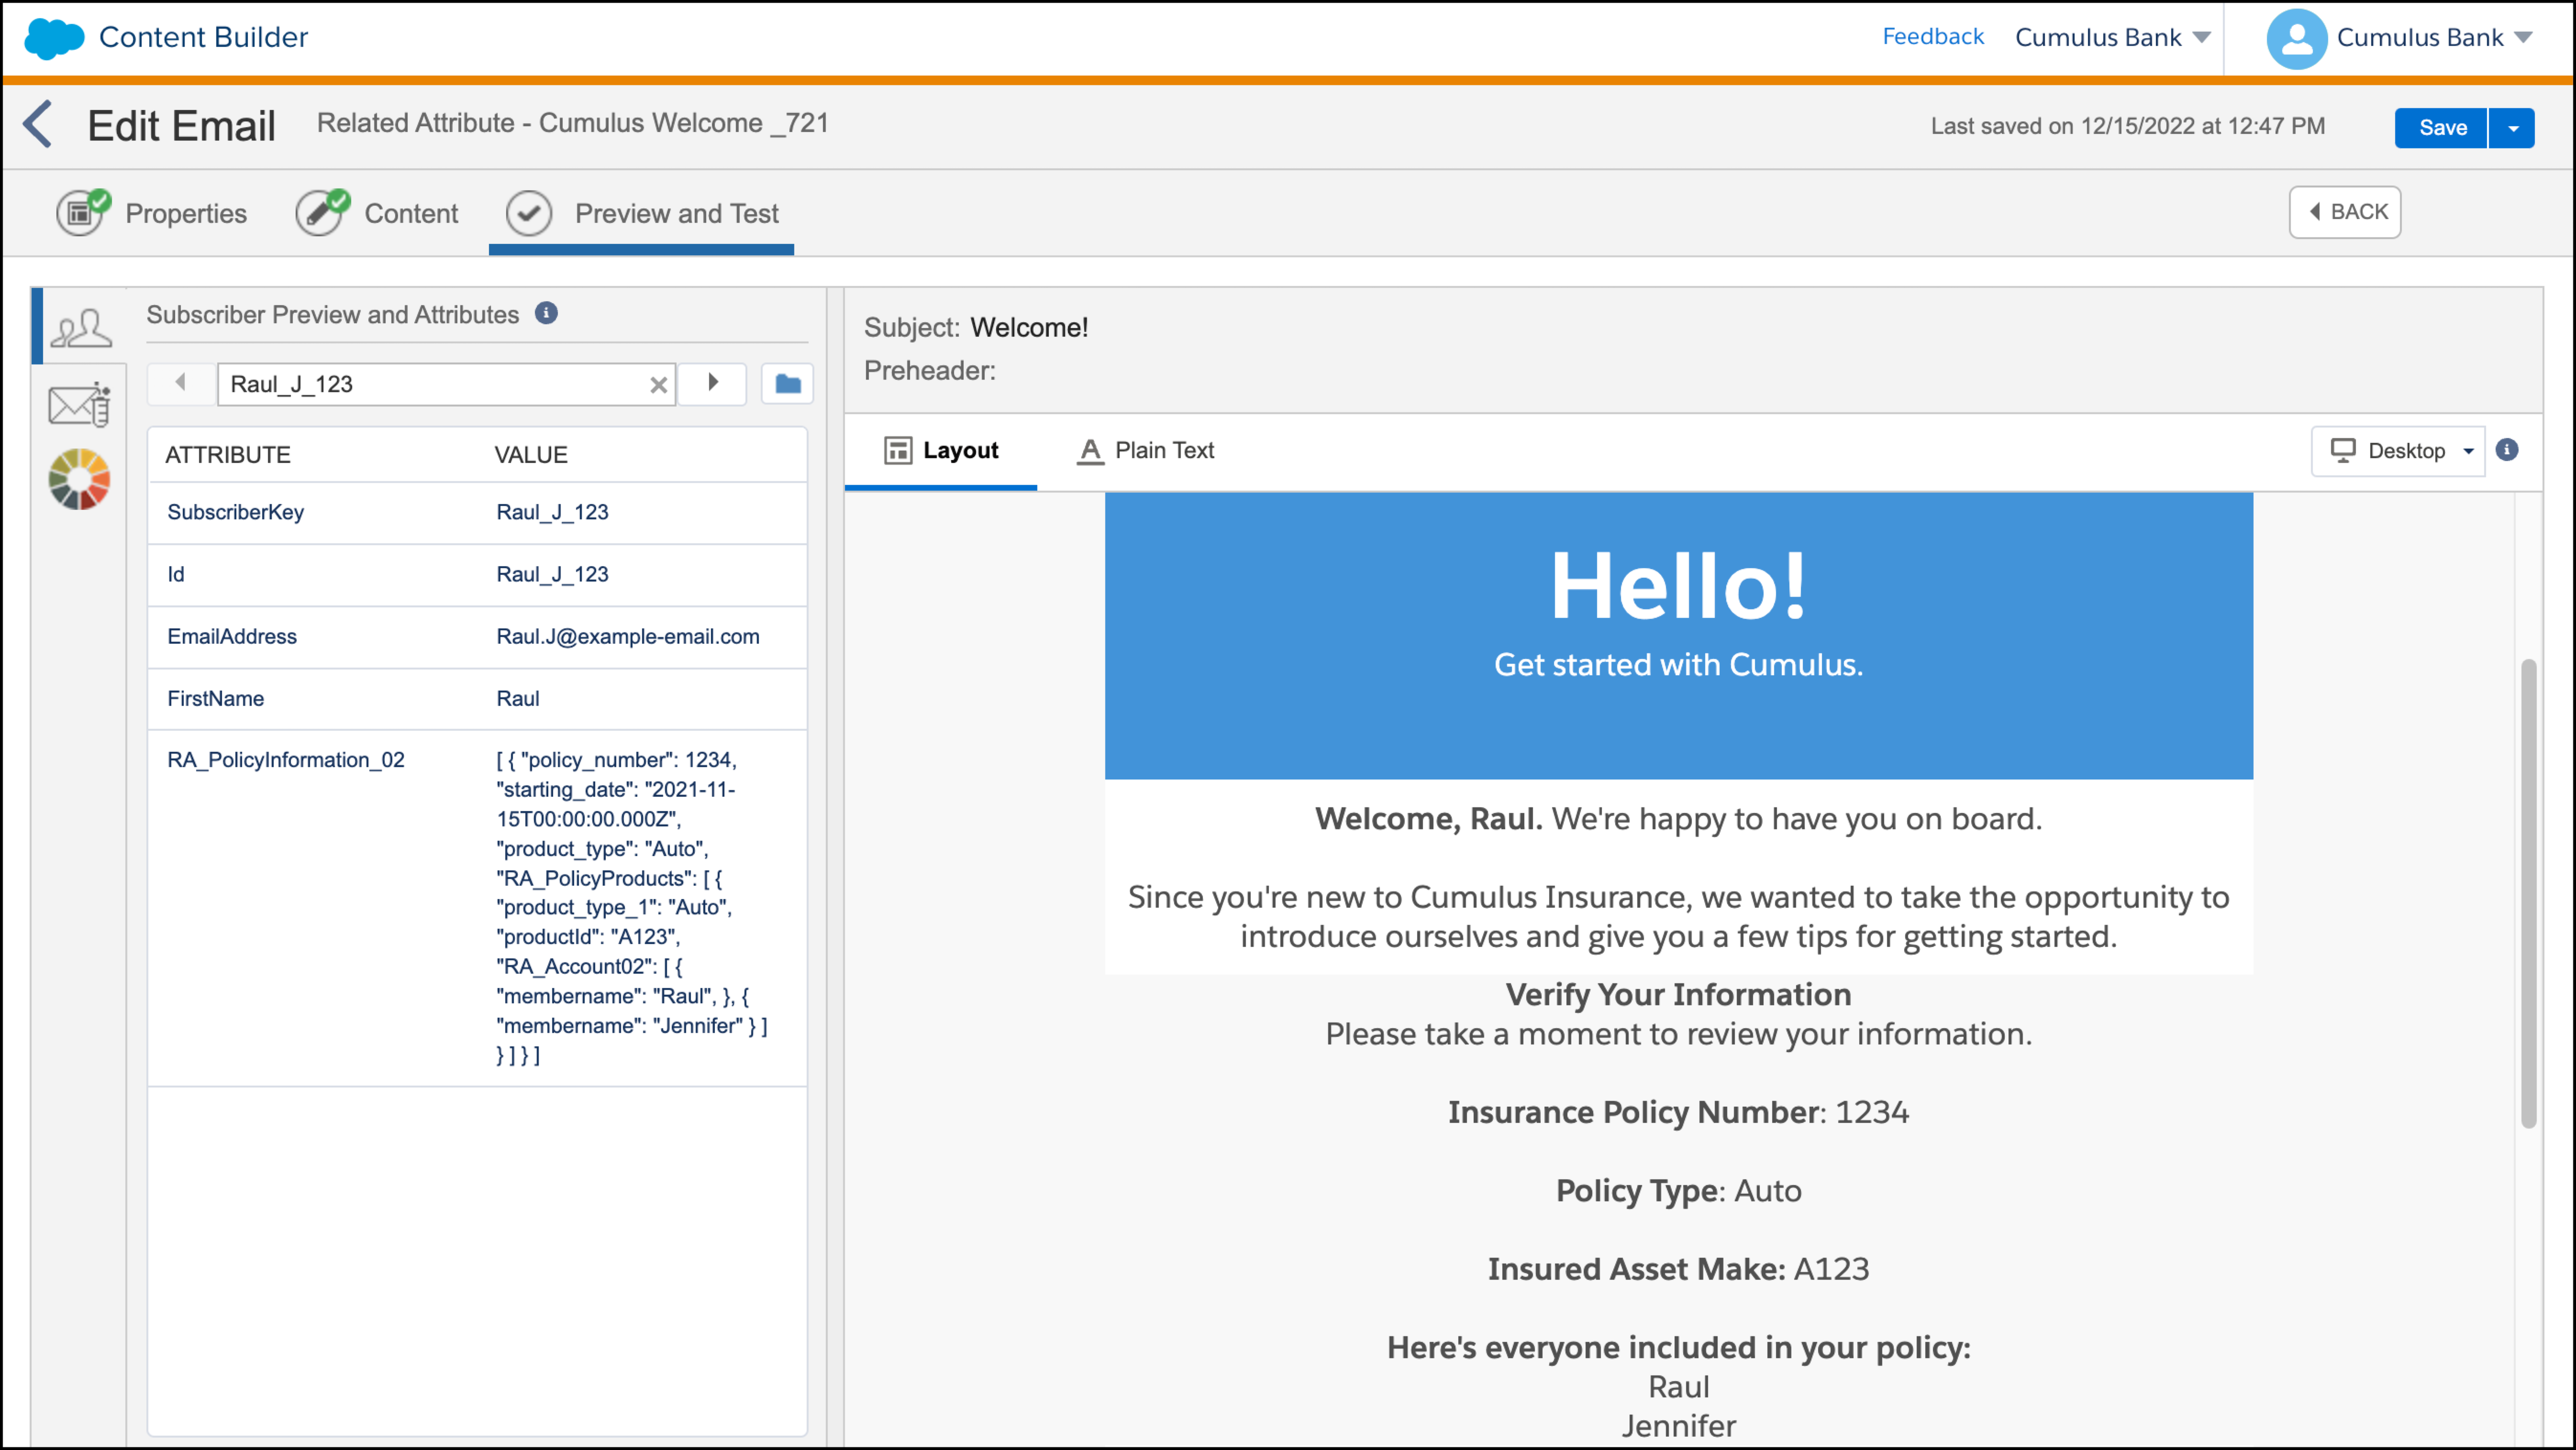Select the EmailAddress attribute label
The height and width of the screenshot is (1450, 2576).
tap(232, 636)
